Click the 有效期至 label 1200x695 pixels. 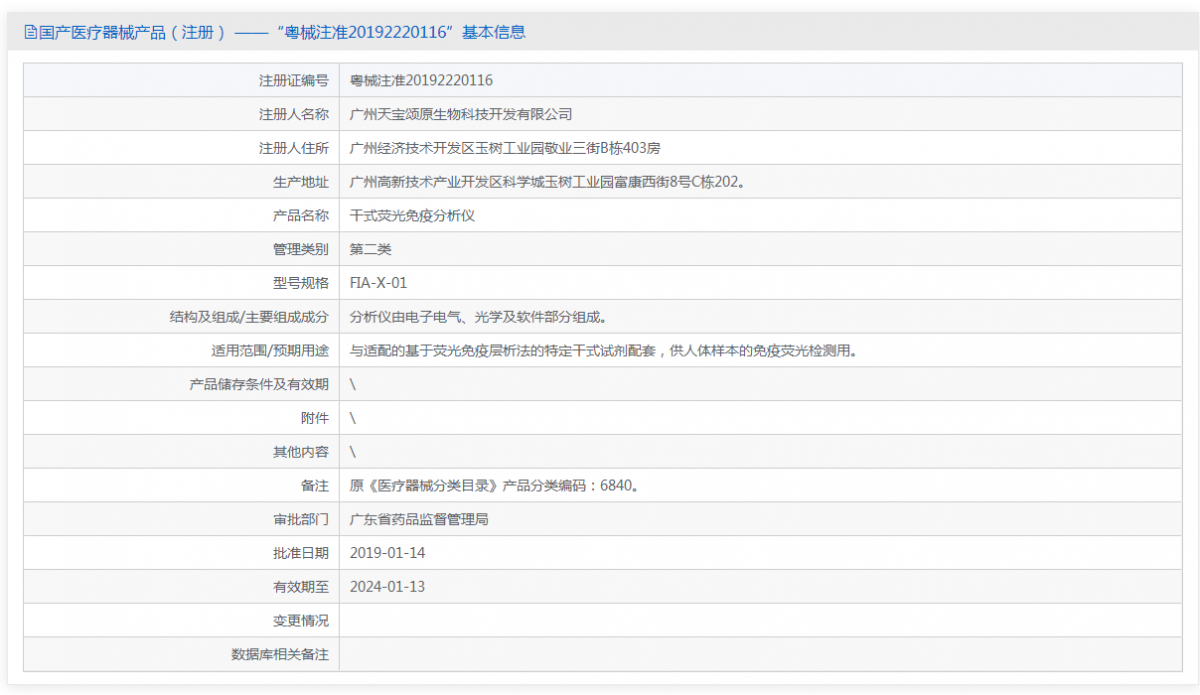tap(301, 587)
